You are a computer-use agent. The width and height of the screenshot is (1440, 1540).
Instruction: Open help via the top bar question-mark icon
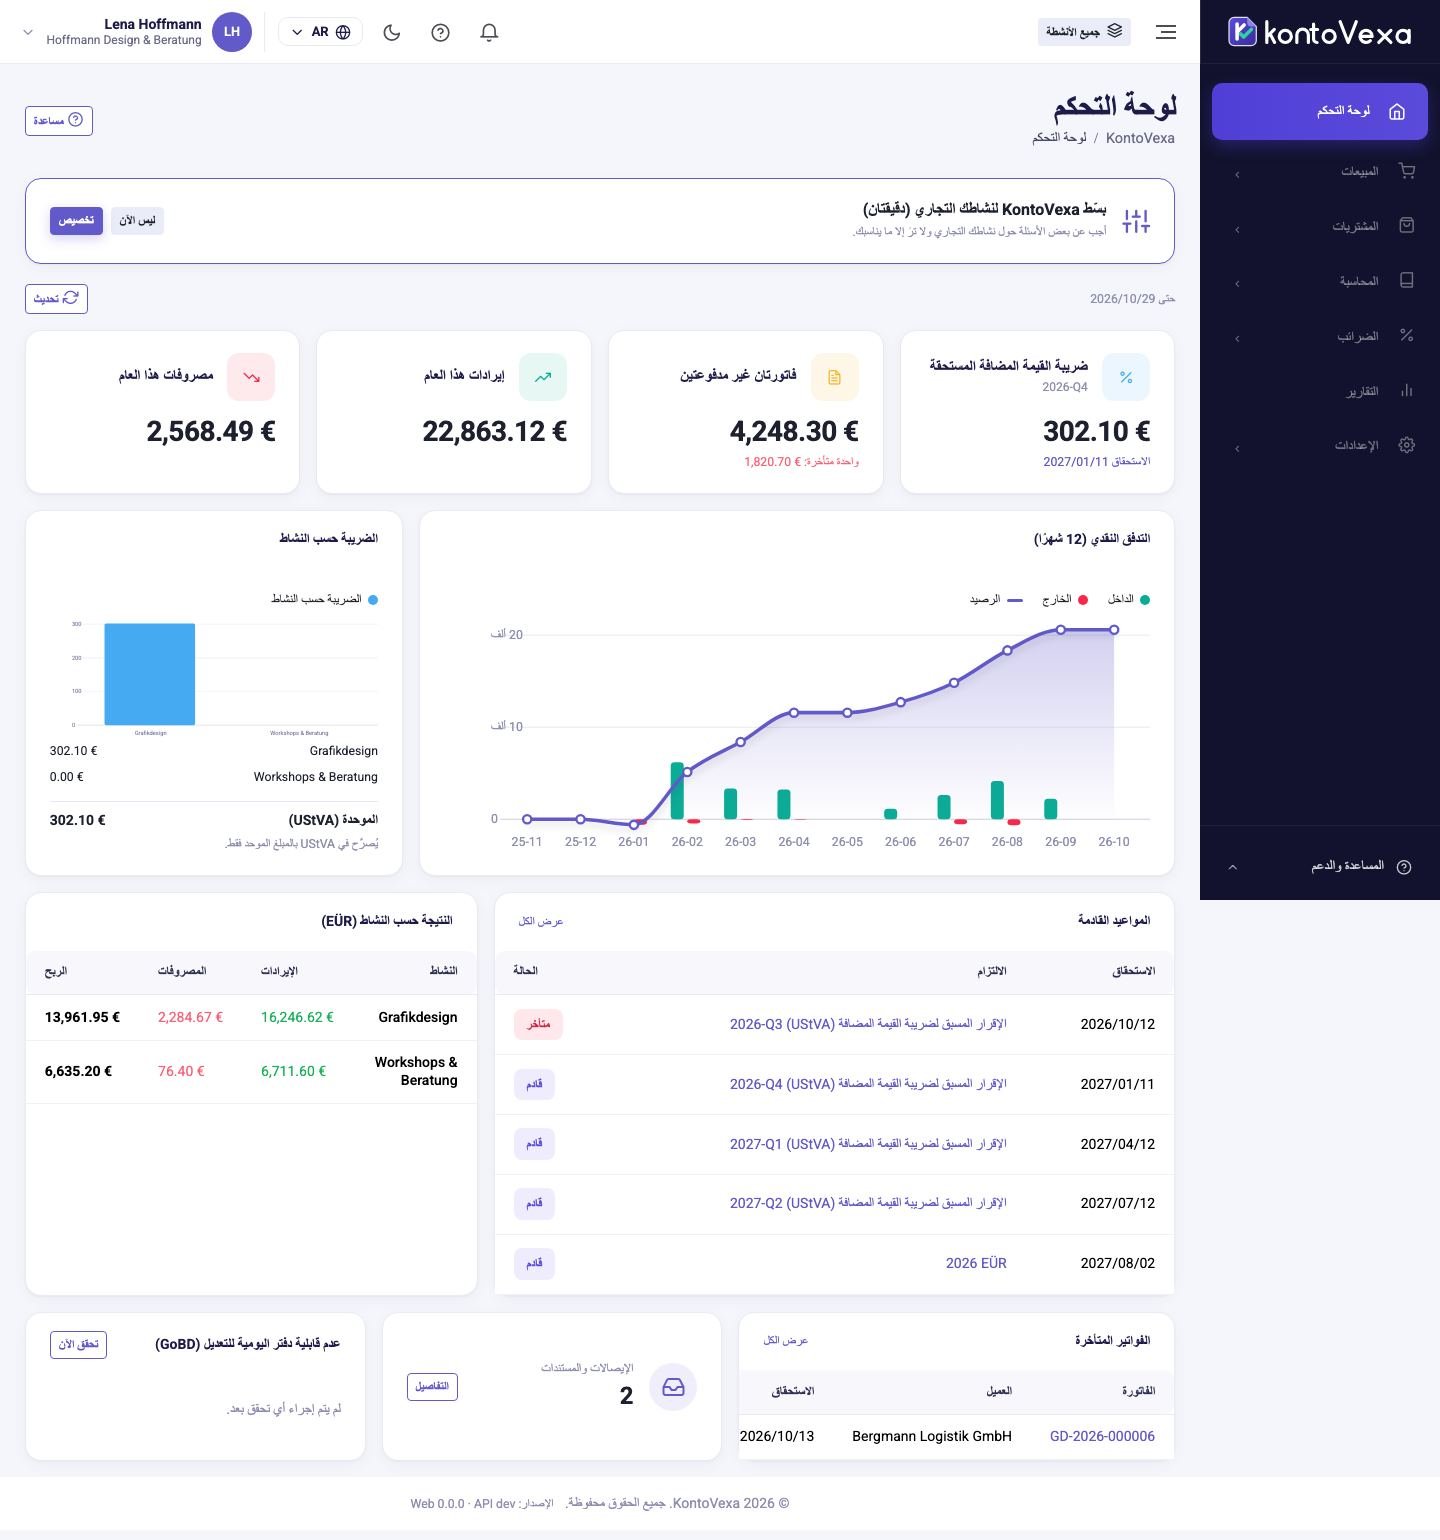440,32
